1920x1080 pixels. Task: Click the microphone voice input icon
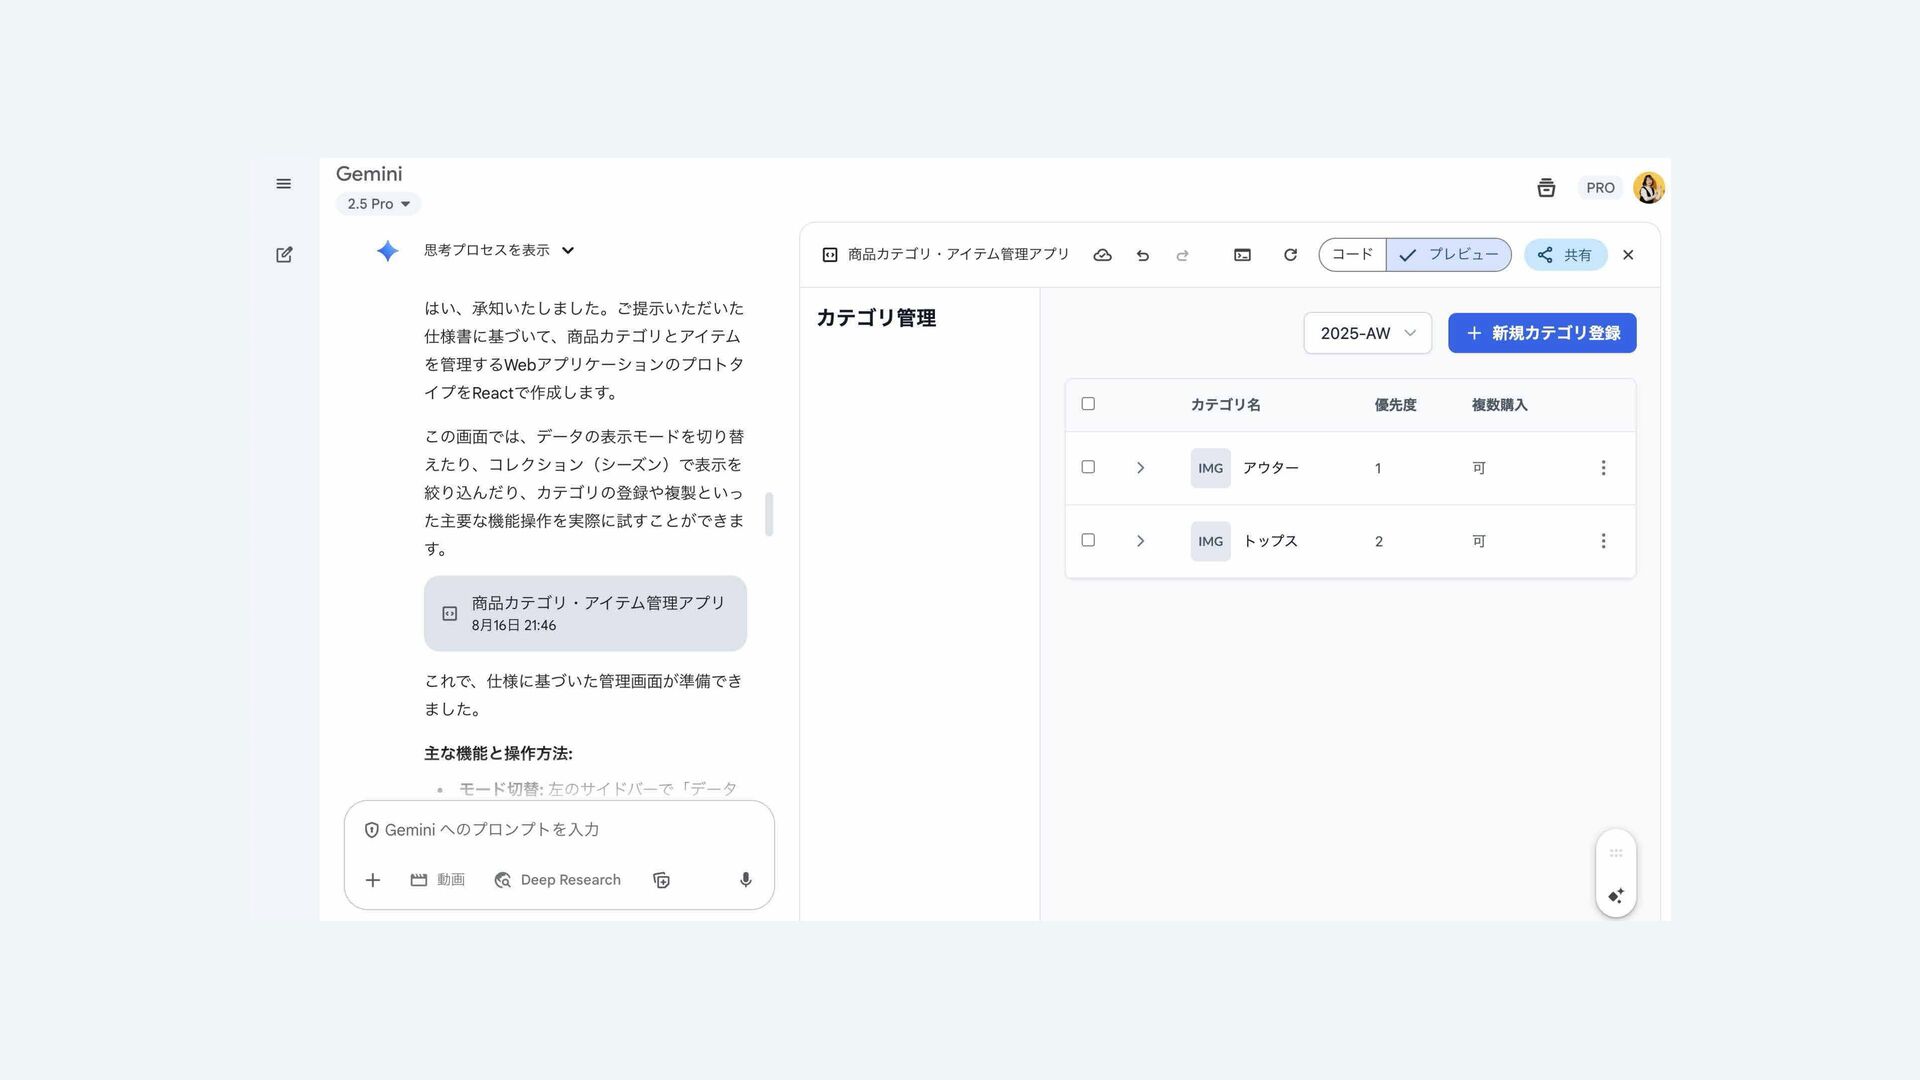pyautogui.click(x=745, y=880)
